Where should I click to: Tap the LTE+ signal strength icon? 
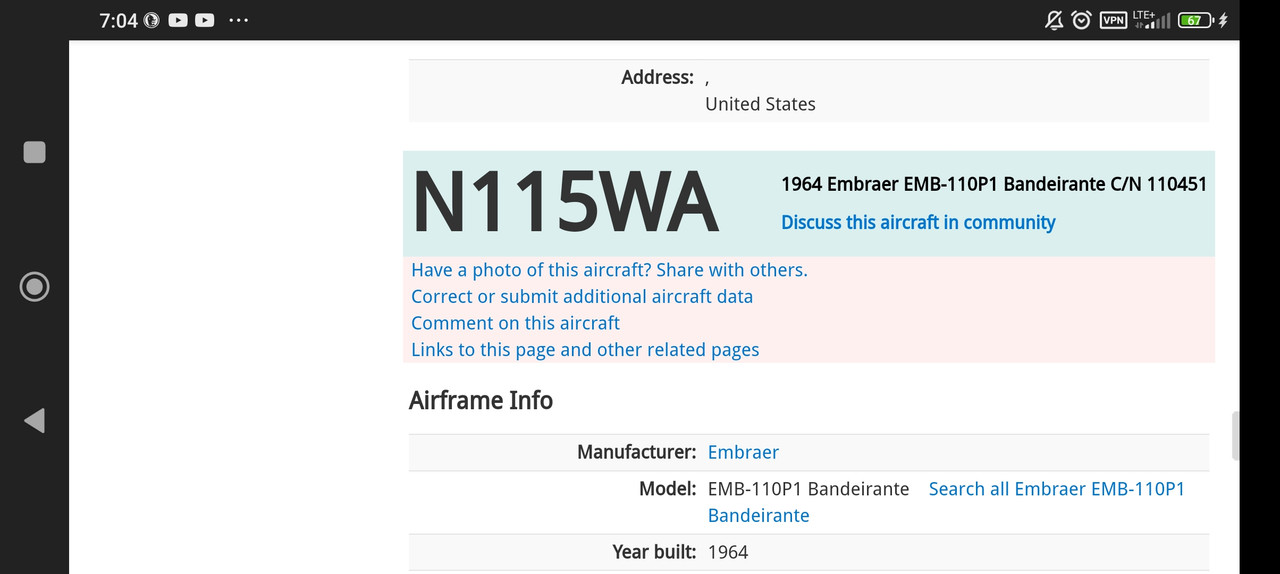click(x=1151, y=20)
